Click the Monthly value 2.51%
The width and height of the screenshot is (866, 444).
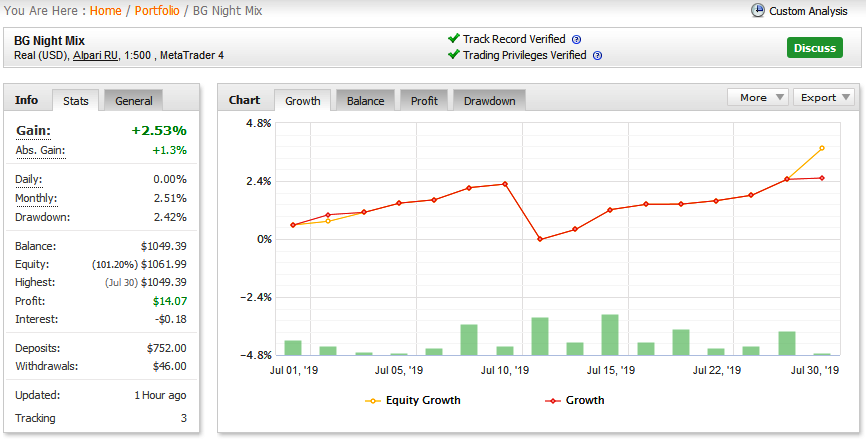pos(170,198)
